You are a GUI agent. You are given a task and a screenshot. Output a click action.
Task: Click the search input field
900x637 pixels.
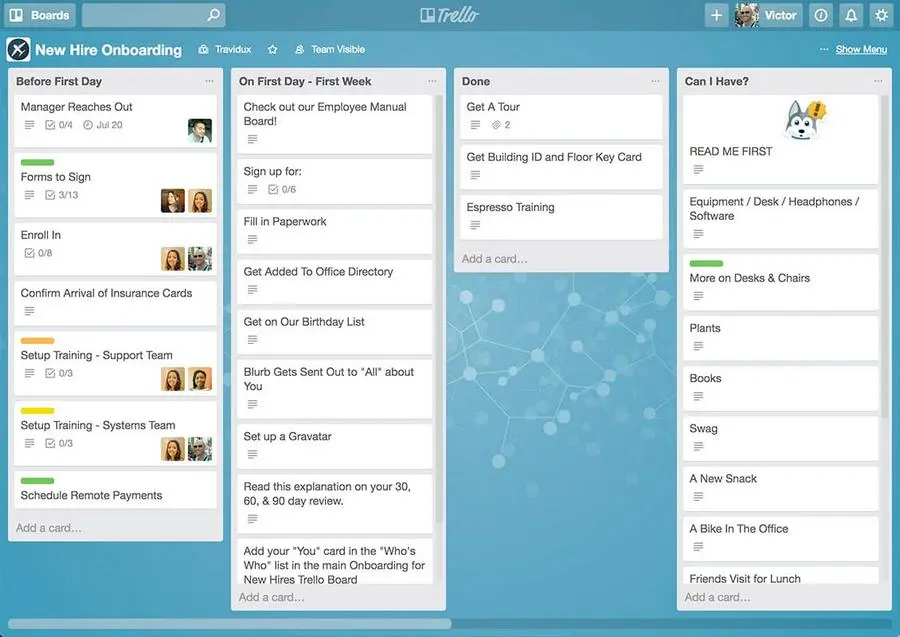[x=150, y=15]
